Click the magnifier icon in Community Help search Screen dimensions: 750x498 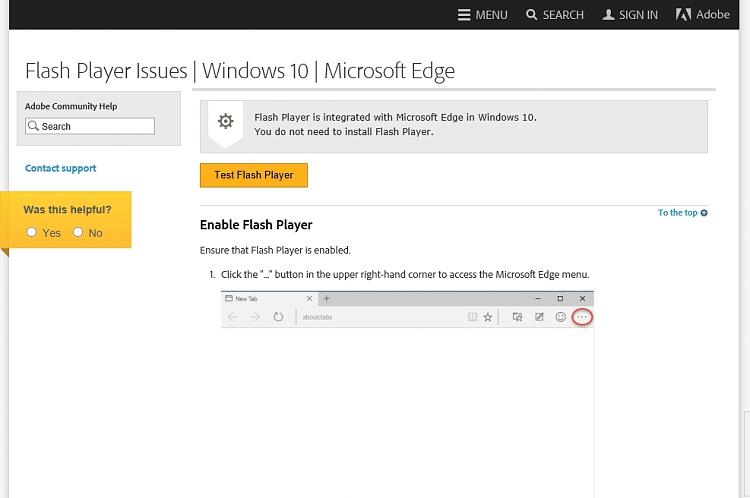[x=33, y=126]
